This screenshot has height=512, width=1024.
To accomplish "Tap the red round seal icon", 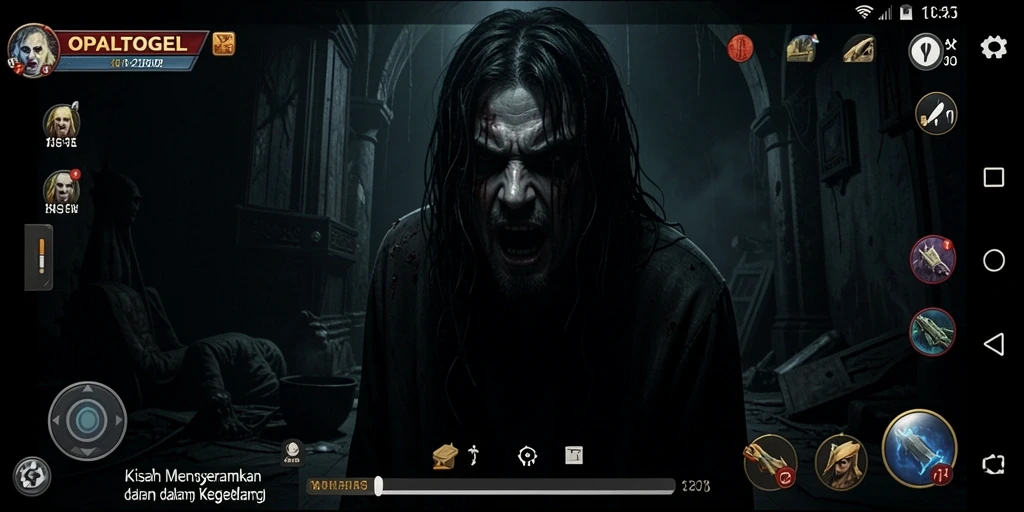I will pyautogui.click(x=740, y=48).
